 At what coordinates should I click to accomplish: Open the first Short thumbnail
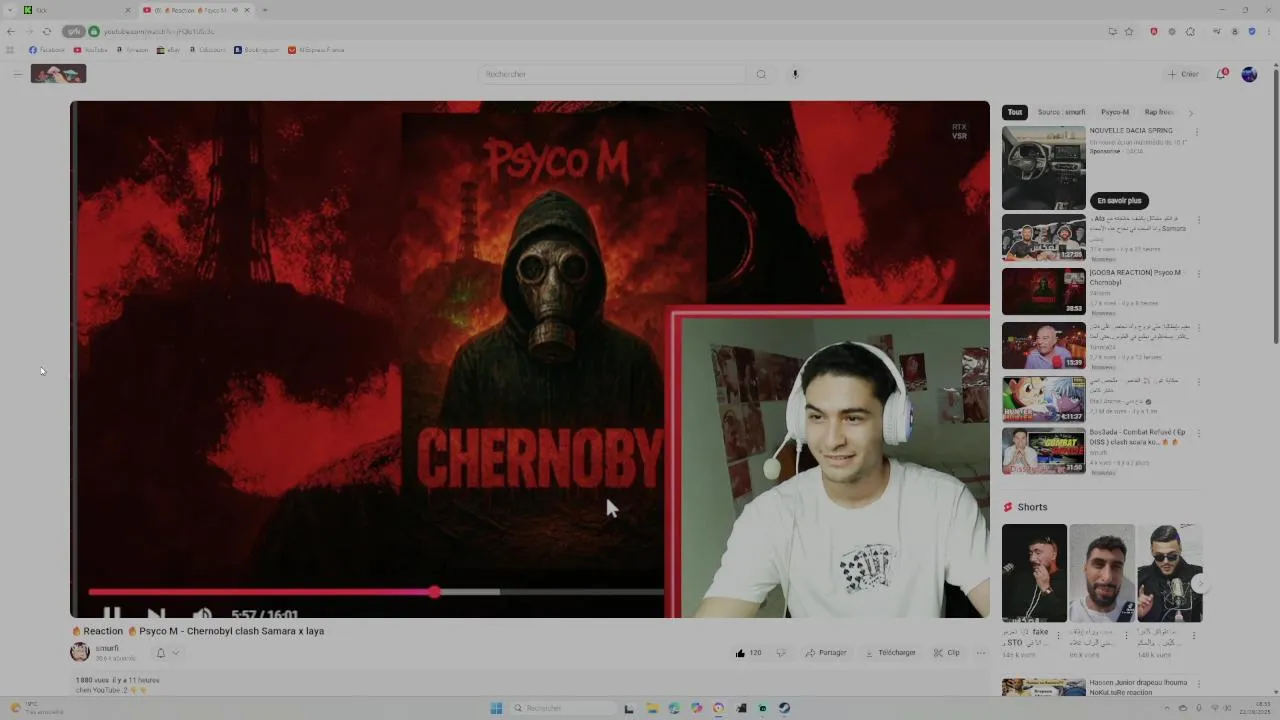click(x=1034, y=573)
